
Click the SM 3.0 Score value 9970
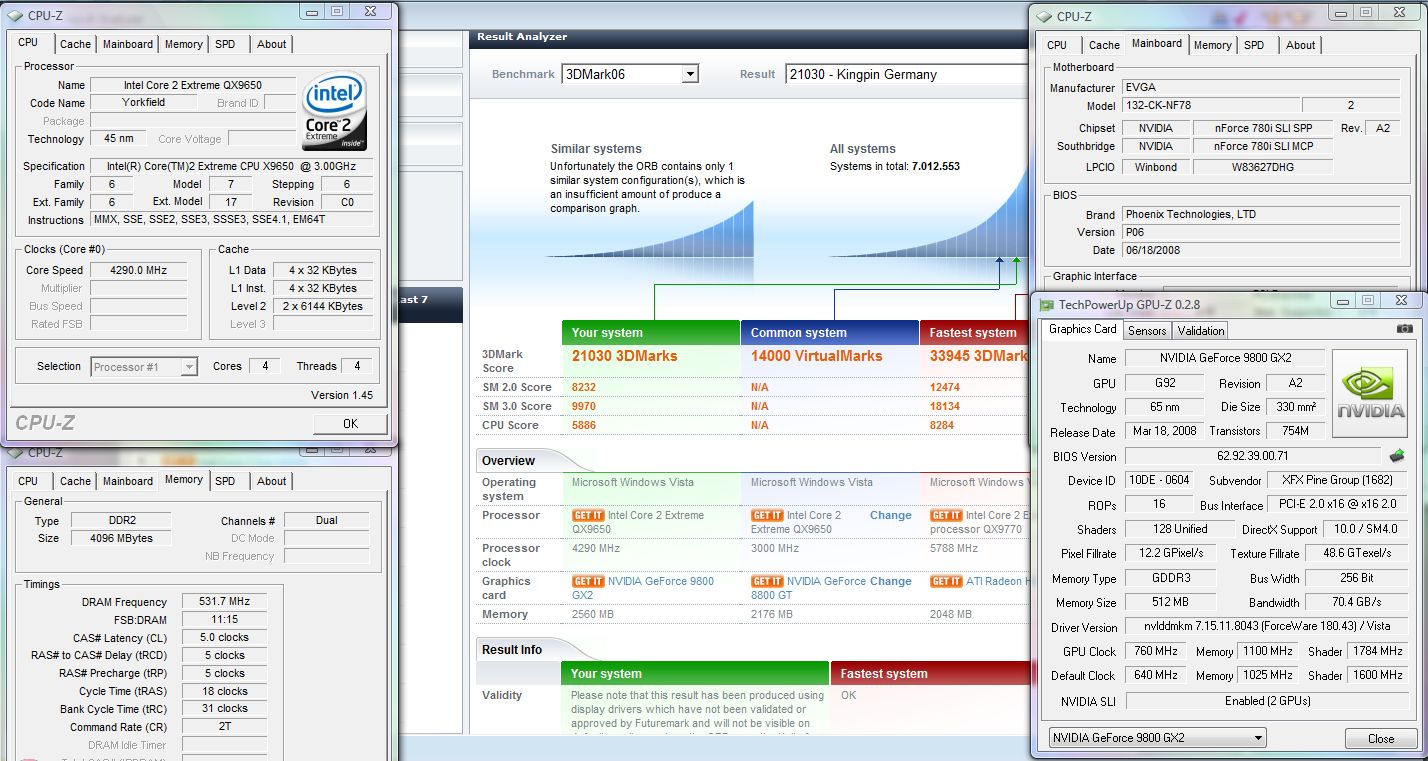coord(584,406)
